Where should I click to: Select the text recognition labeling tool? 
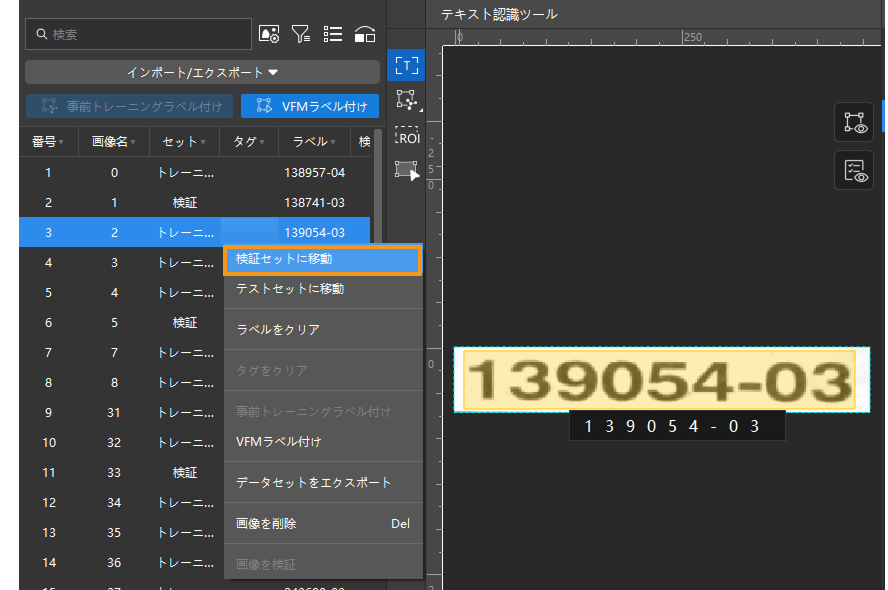406,66
